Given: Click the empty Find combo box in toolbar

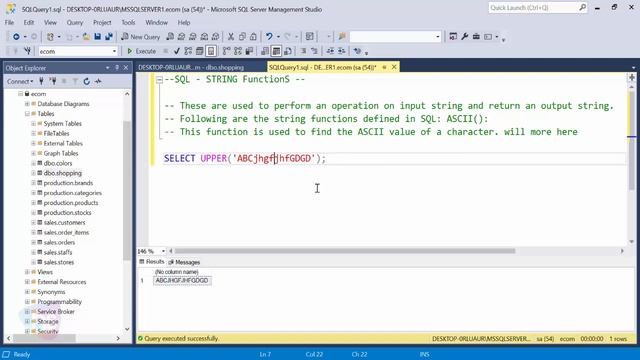Looking at the screenshot, I should pos(395,37).
